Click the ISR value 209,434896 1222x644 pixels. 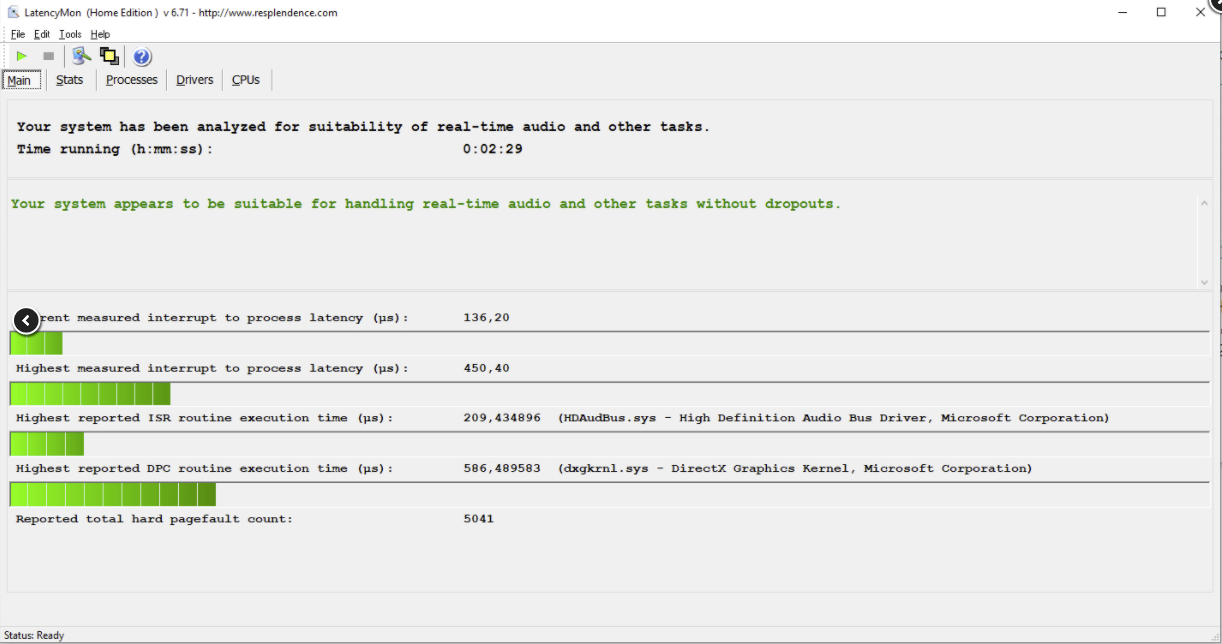coord(502,418)
